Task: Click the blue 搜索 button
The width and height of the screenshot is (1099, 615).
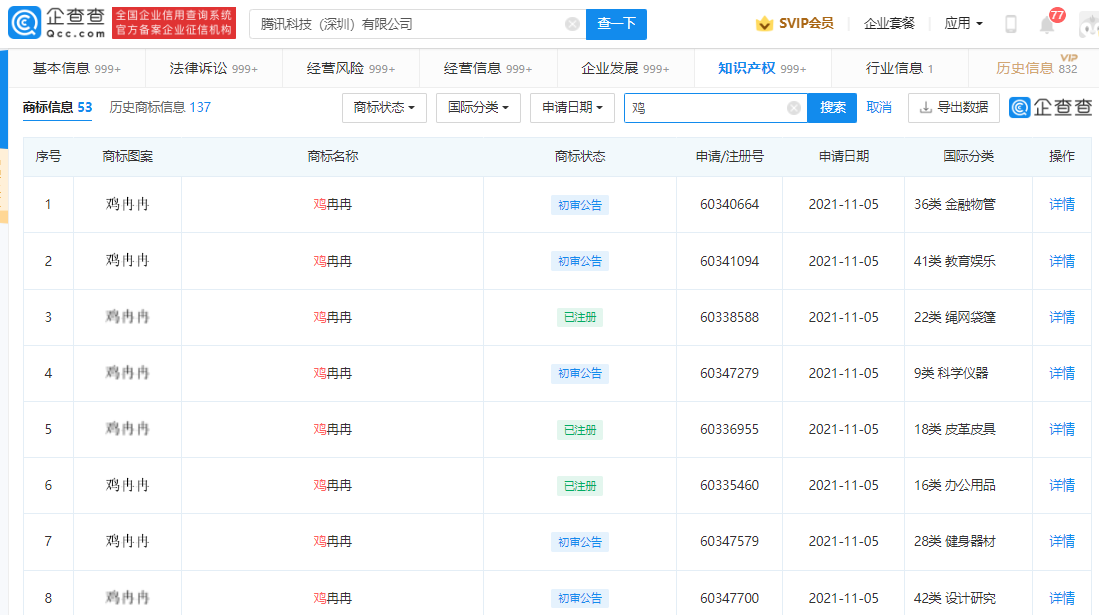Action: [832, 108]
